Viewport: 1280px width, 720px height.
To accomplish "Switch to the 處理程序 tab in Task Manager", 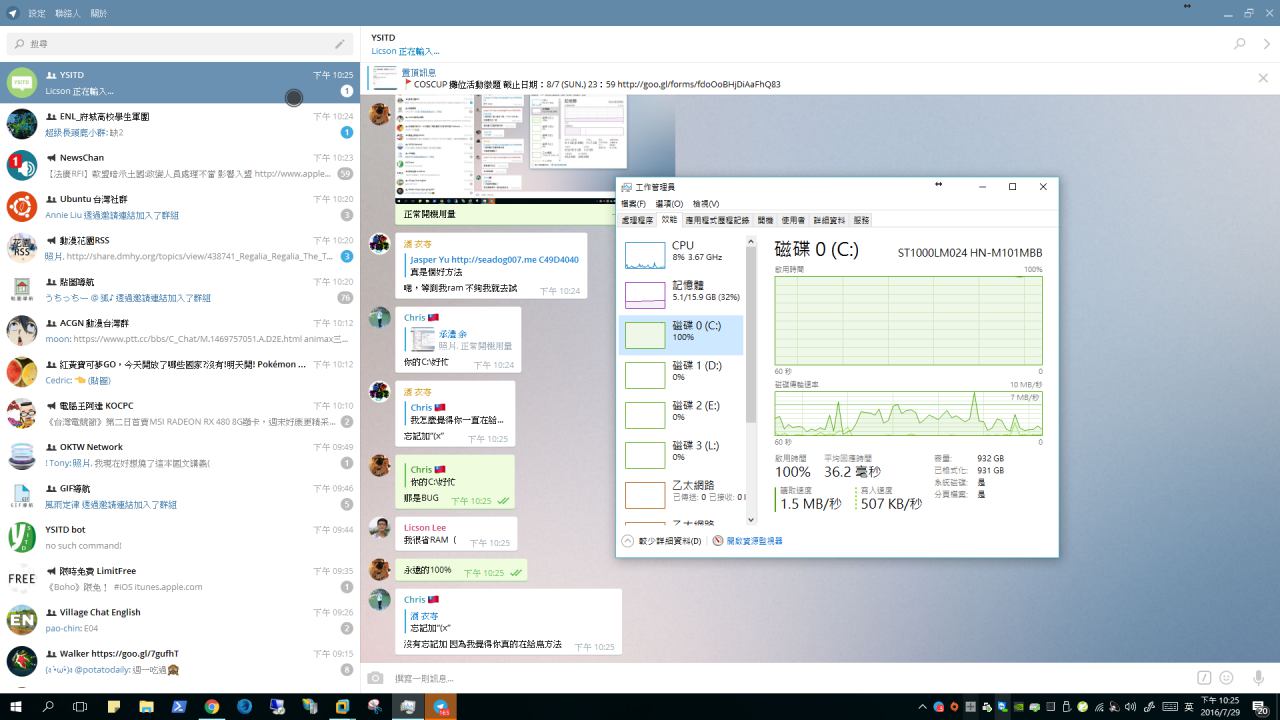I will (637, 220).
